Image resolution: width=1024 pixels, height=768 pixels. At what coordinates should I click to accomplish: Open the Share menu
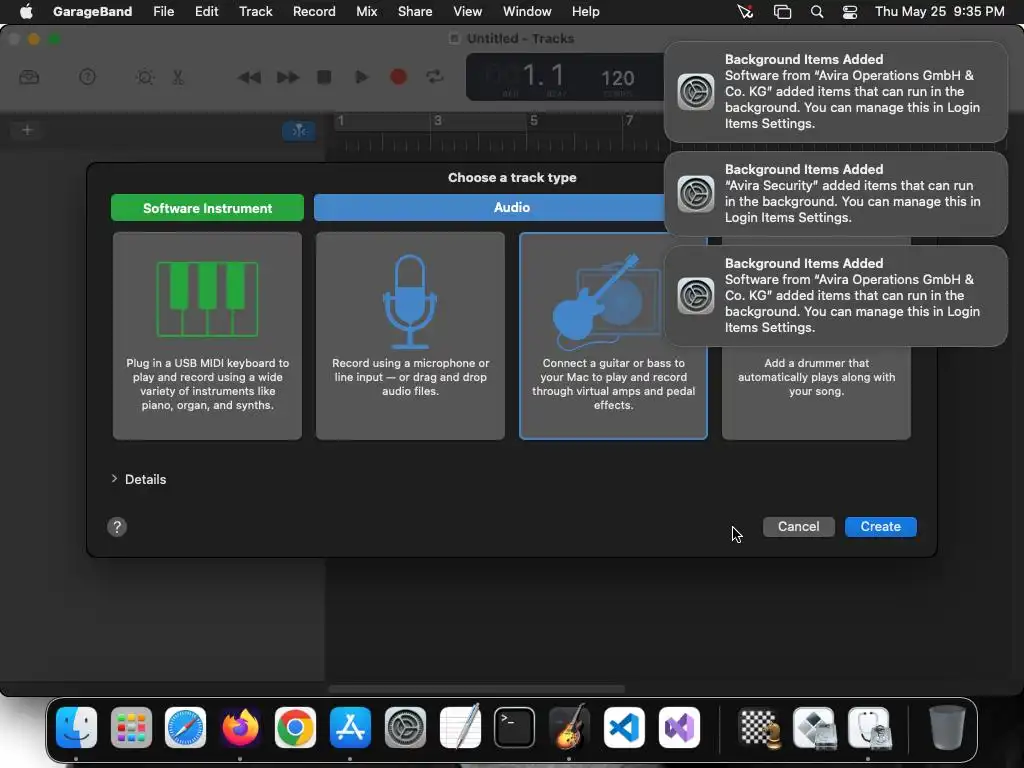(415, 11)
